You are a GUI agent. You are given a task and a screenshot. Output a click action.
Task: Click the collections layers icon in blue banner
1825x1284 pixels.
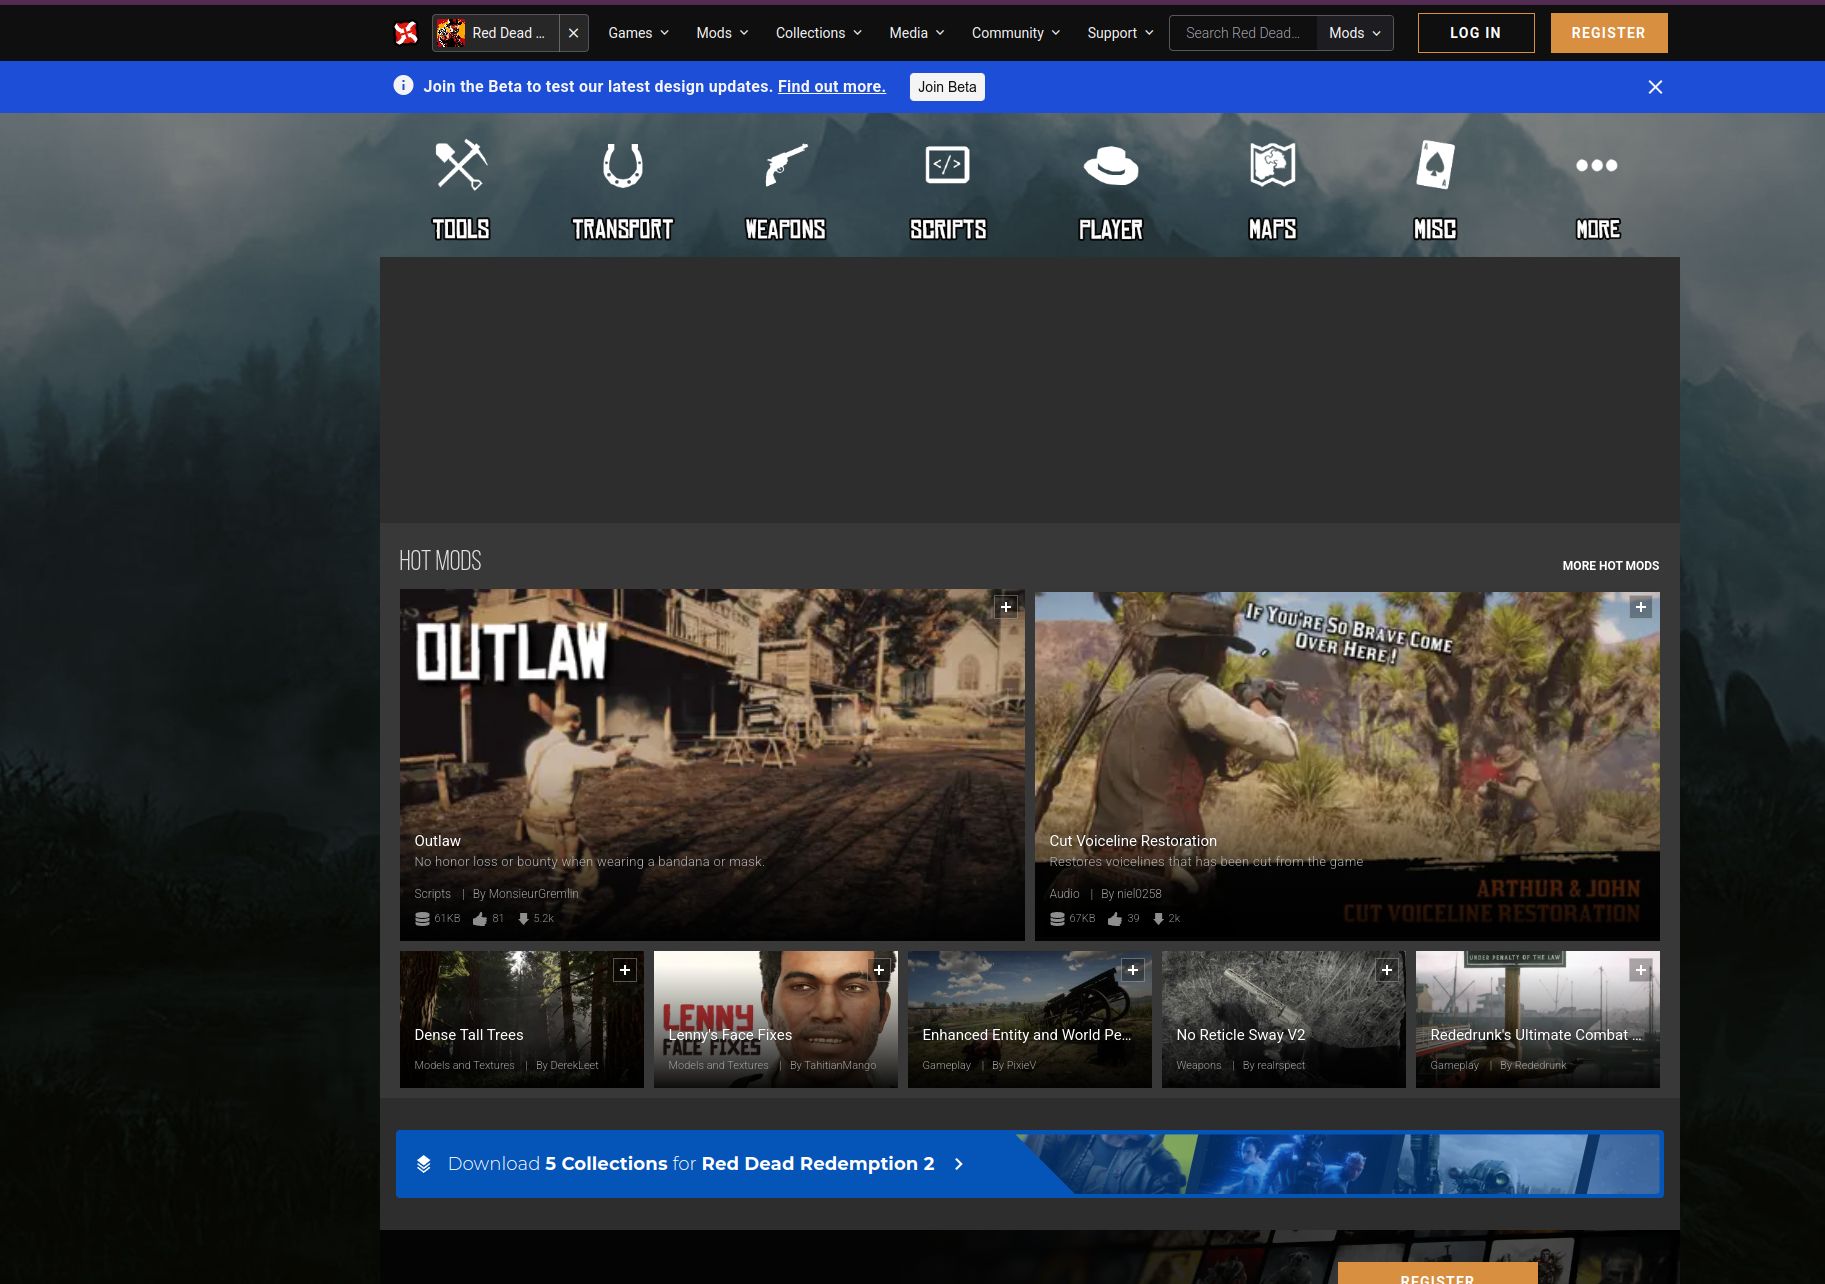(424, 1164)
